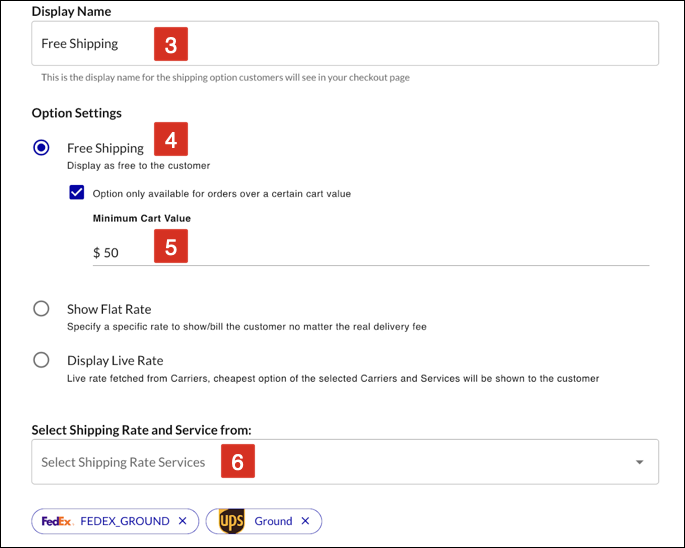685x548 pixels.
Task: Click the Display Name input field
Action: [x=345, y=43]
